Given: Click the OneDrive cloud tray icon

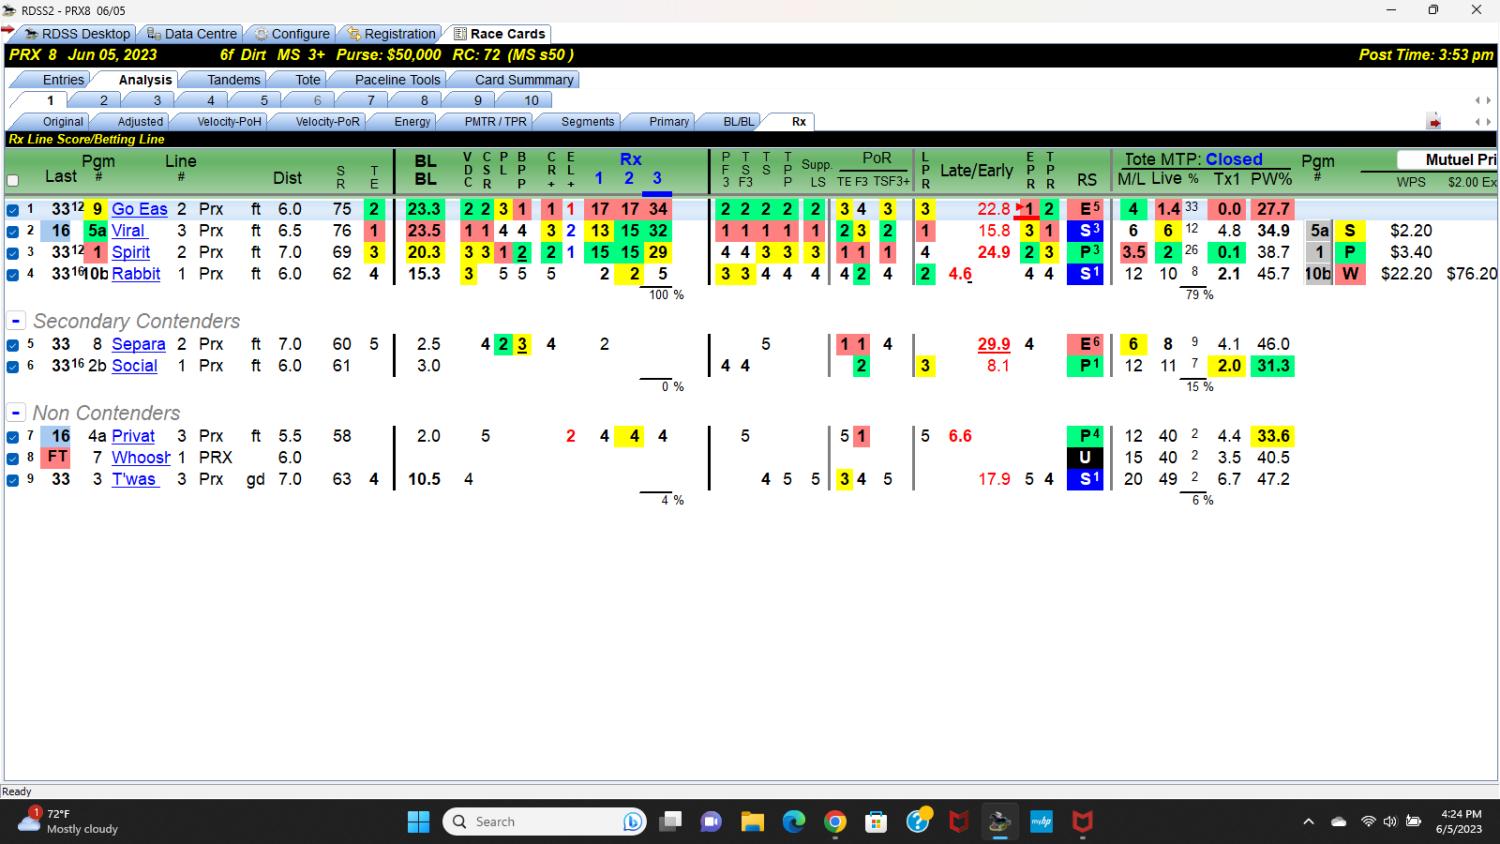Looking at the screenshot, I should pyautogui.click(x=1339, y=822).
